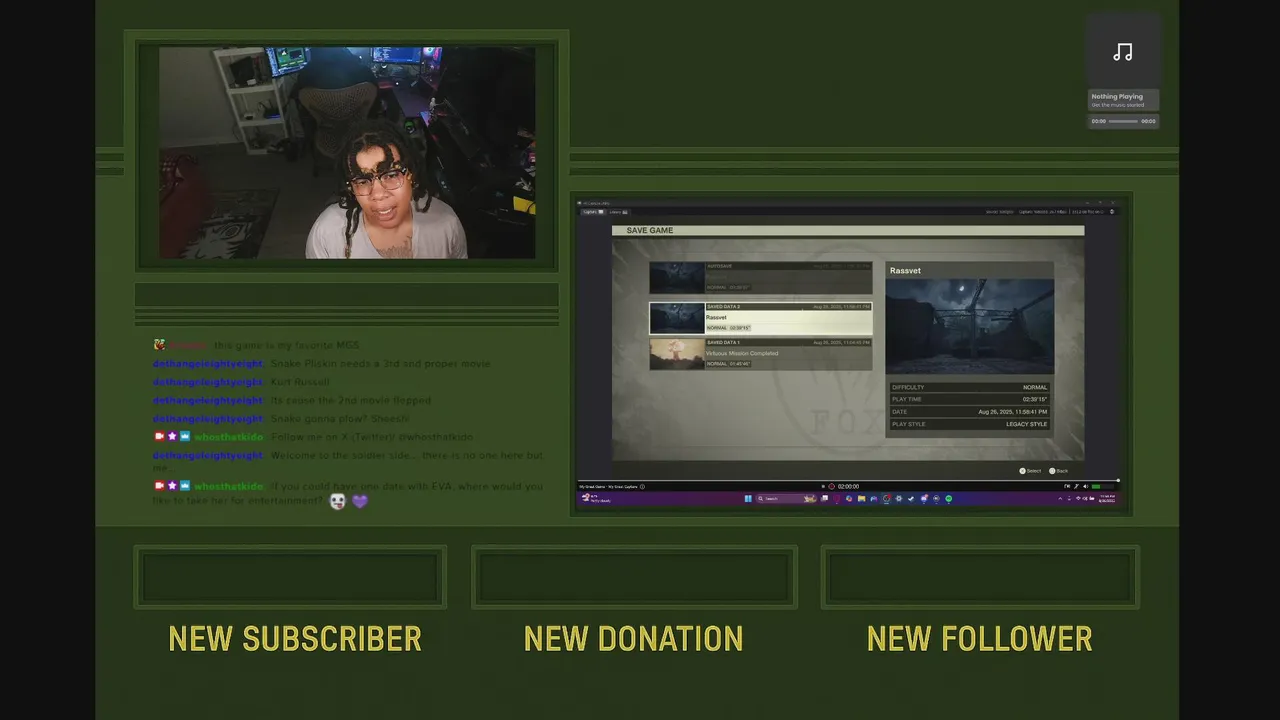Image resolution: width=1280 pixels, height=720 pixels.
Task: Click the skull-face emoji in chat
Action: point(338,501)
